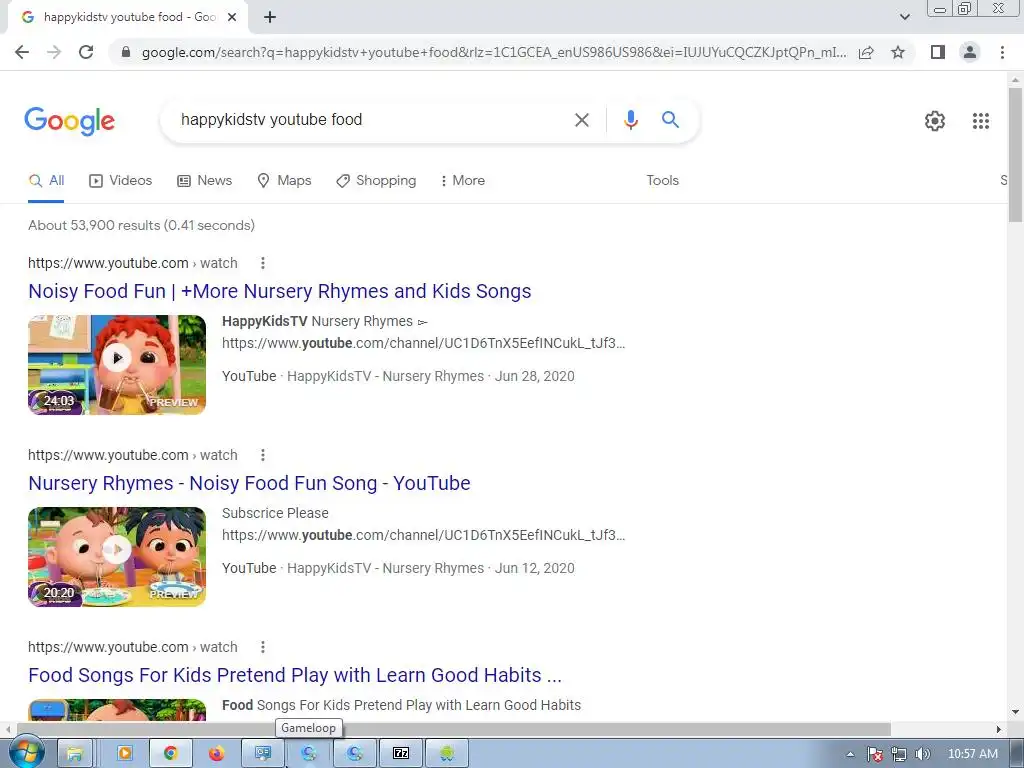Open the Action Center flag icon
The image size is (1024, 768).
[874, 754]
